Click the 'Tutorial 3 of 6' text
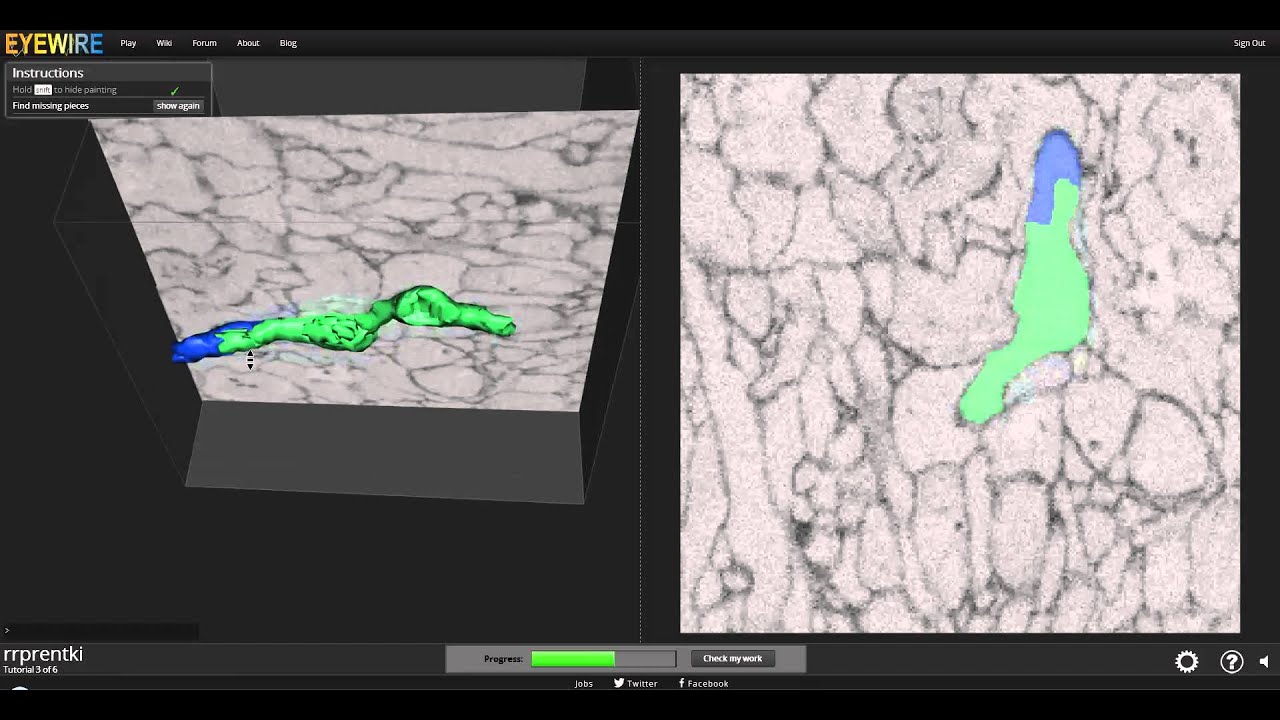 click(x=30, y=670)
